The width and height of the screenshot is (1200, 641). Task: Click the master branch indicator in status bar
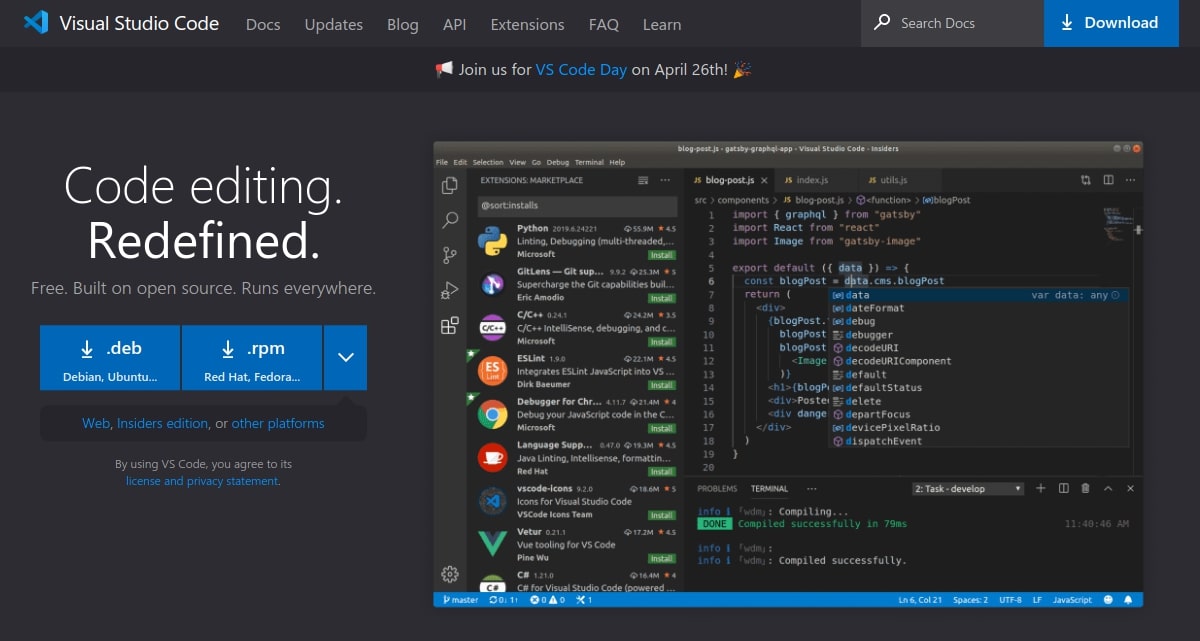click(x=459, y=600)
